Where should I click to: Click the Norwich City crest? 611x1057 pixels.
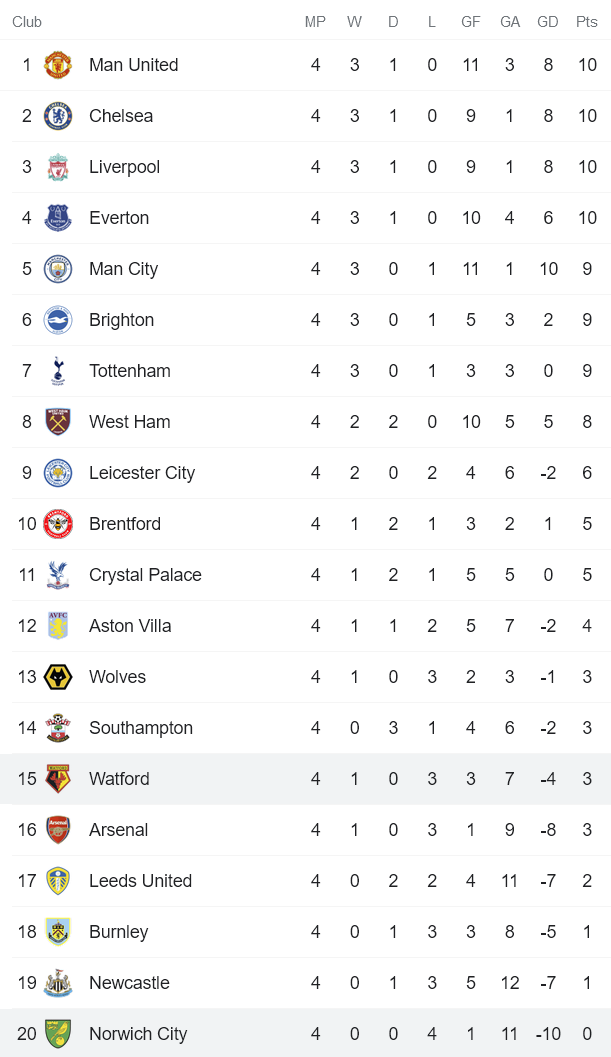coord(58,1034)
